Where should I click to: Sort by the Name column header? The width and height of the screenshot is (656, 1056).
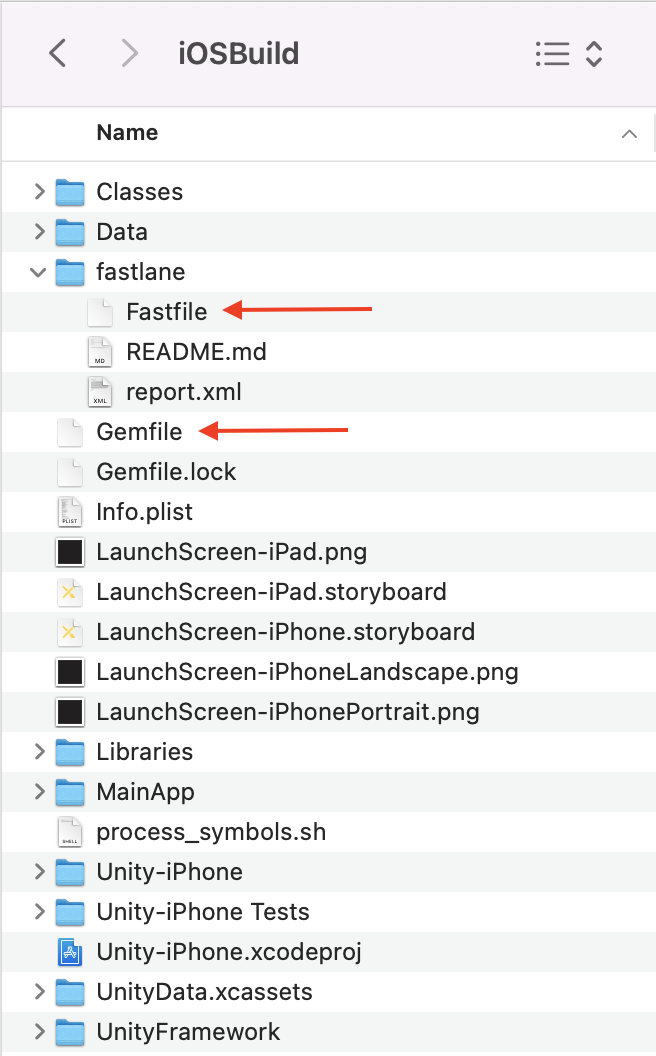click(x=127, y=133)
